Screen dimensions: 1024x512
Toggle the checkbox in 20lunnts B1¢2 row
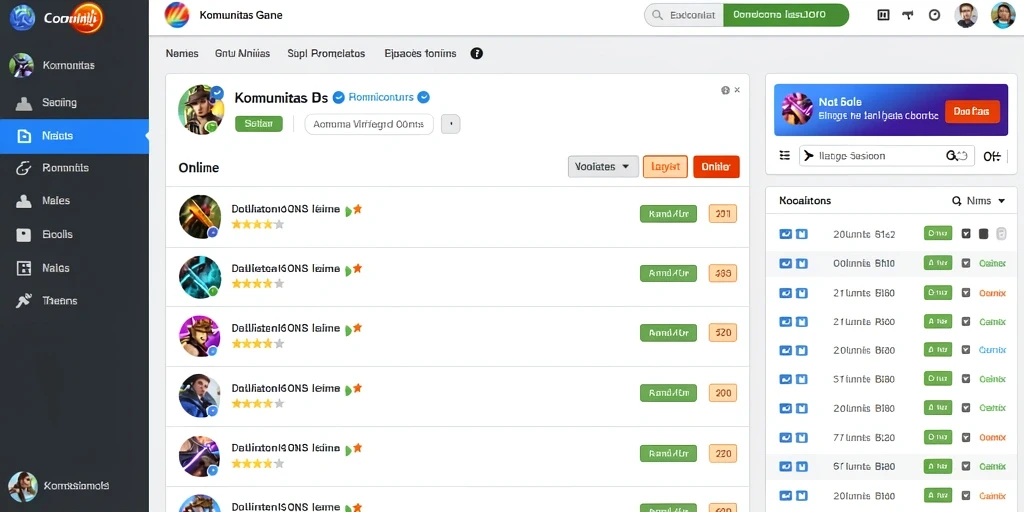coord(966,234)
